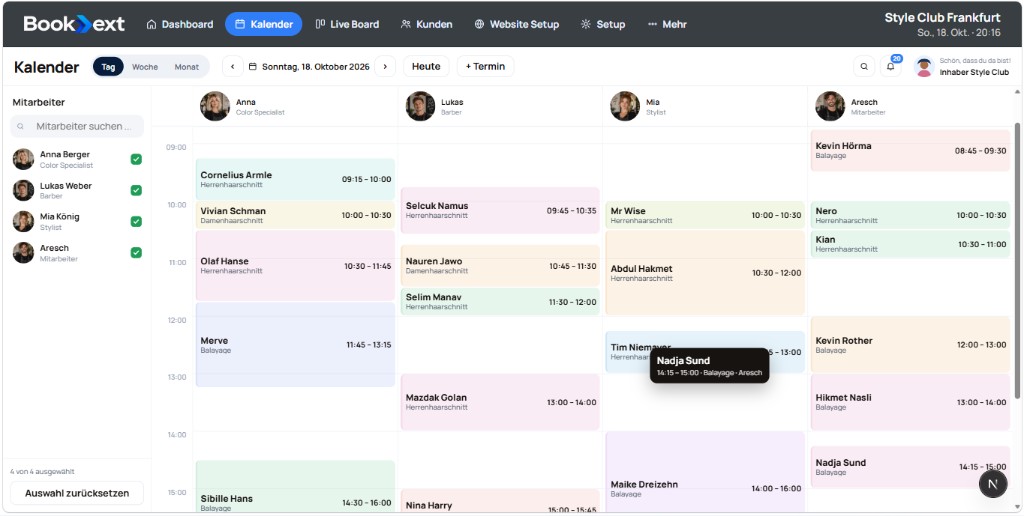Open date picker Sonntag, 18. Oktober 2026
This screenshot has height=516, width=1024.
(x=309, y=67)
